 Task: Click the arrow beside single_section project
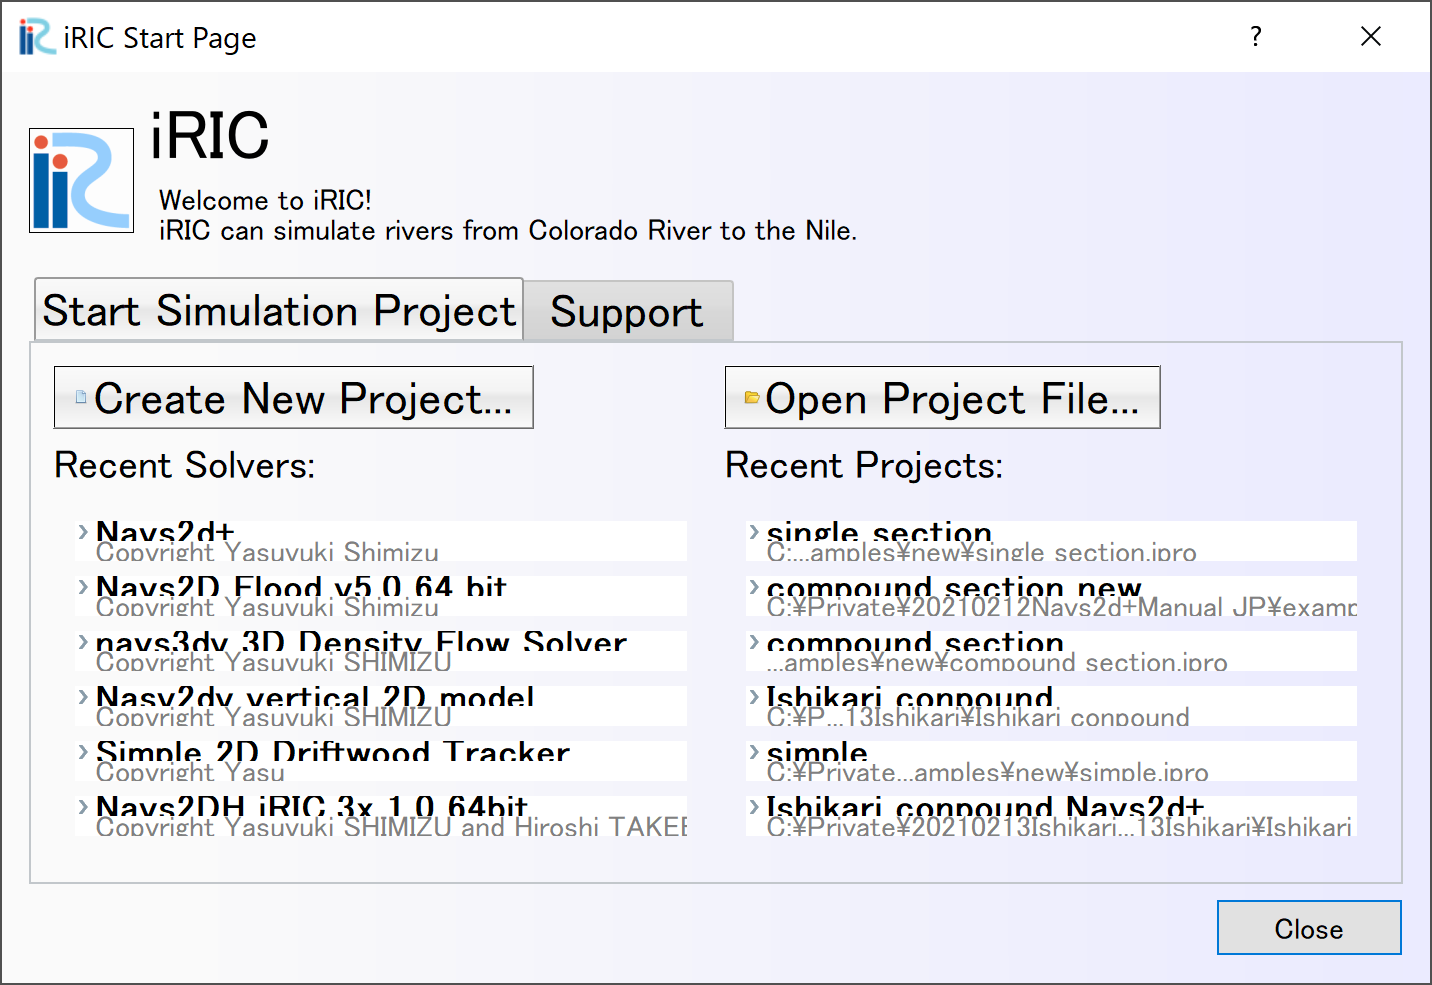coord(755,531)
